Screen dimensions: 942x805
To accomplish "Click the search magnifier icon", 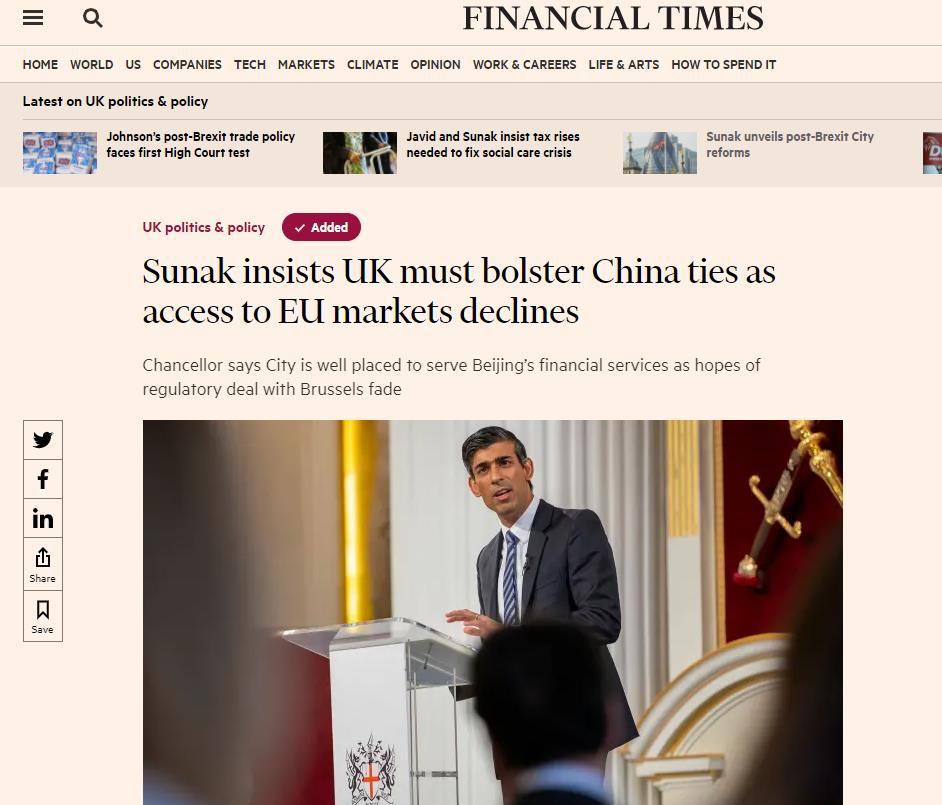I will pyautogui.click(x=93, y=18).
